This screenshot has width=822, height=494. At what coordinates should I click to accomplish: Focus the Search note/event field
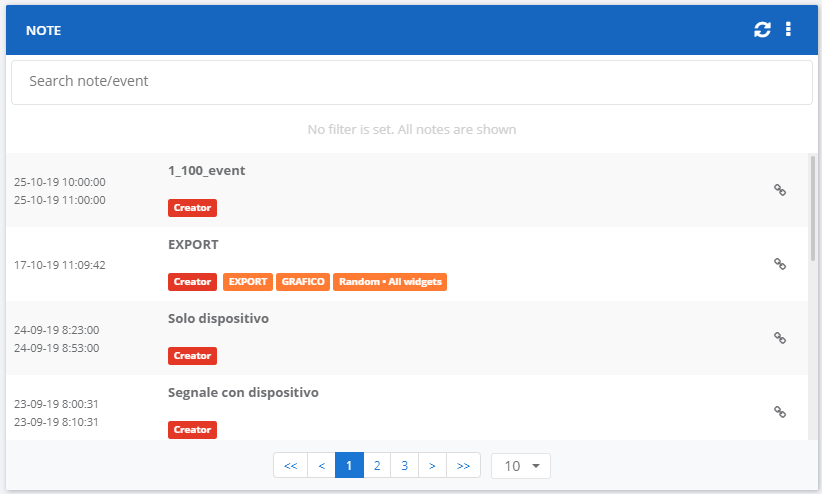tap(412, 82)
